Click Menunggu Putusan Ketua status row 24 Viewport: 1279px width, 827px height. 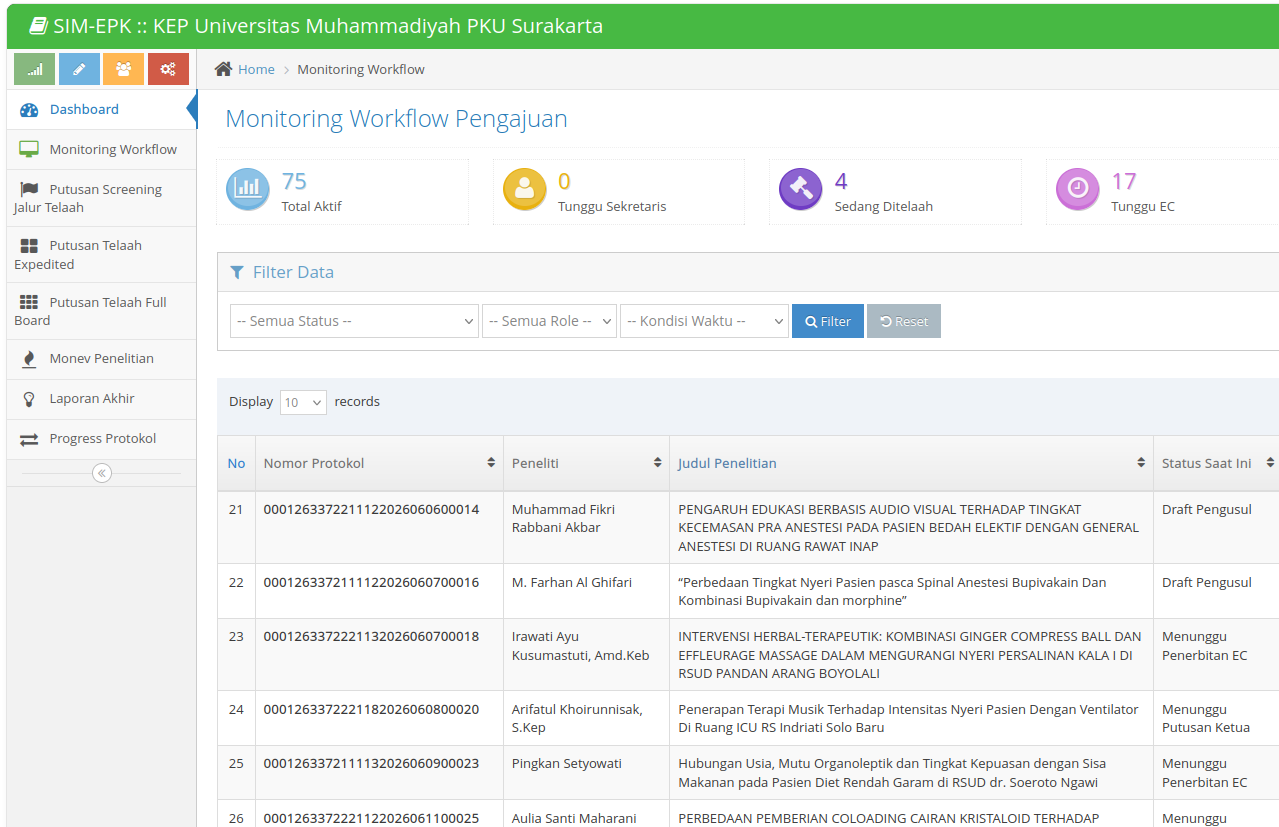tap(1206, 718)
